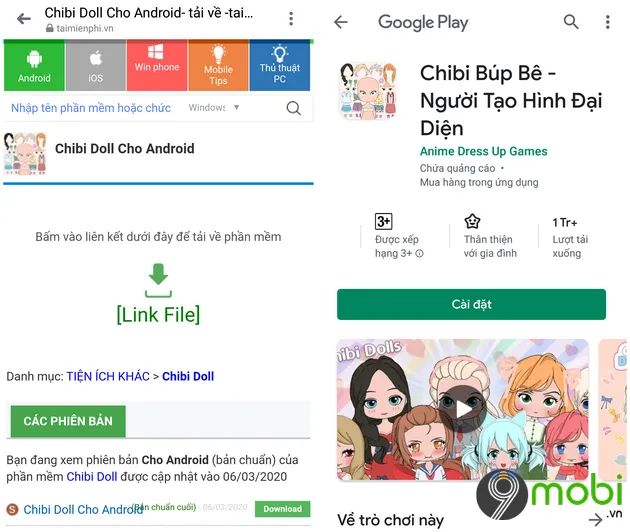
Task: Tap the Google Play back arrow
Action: click(341, 22)
